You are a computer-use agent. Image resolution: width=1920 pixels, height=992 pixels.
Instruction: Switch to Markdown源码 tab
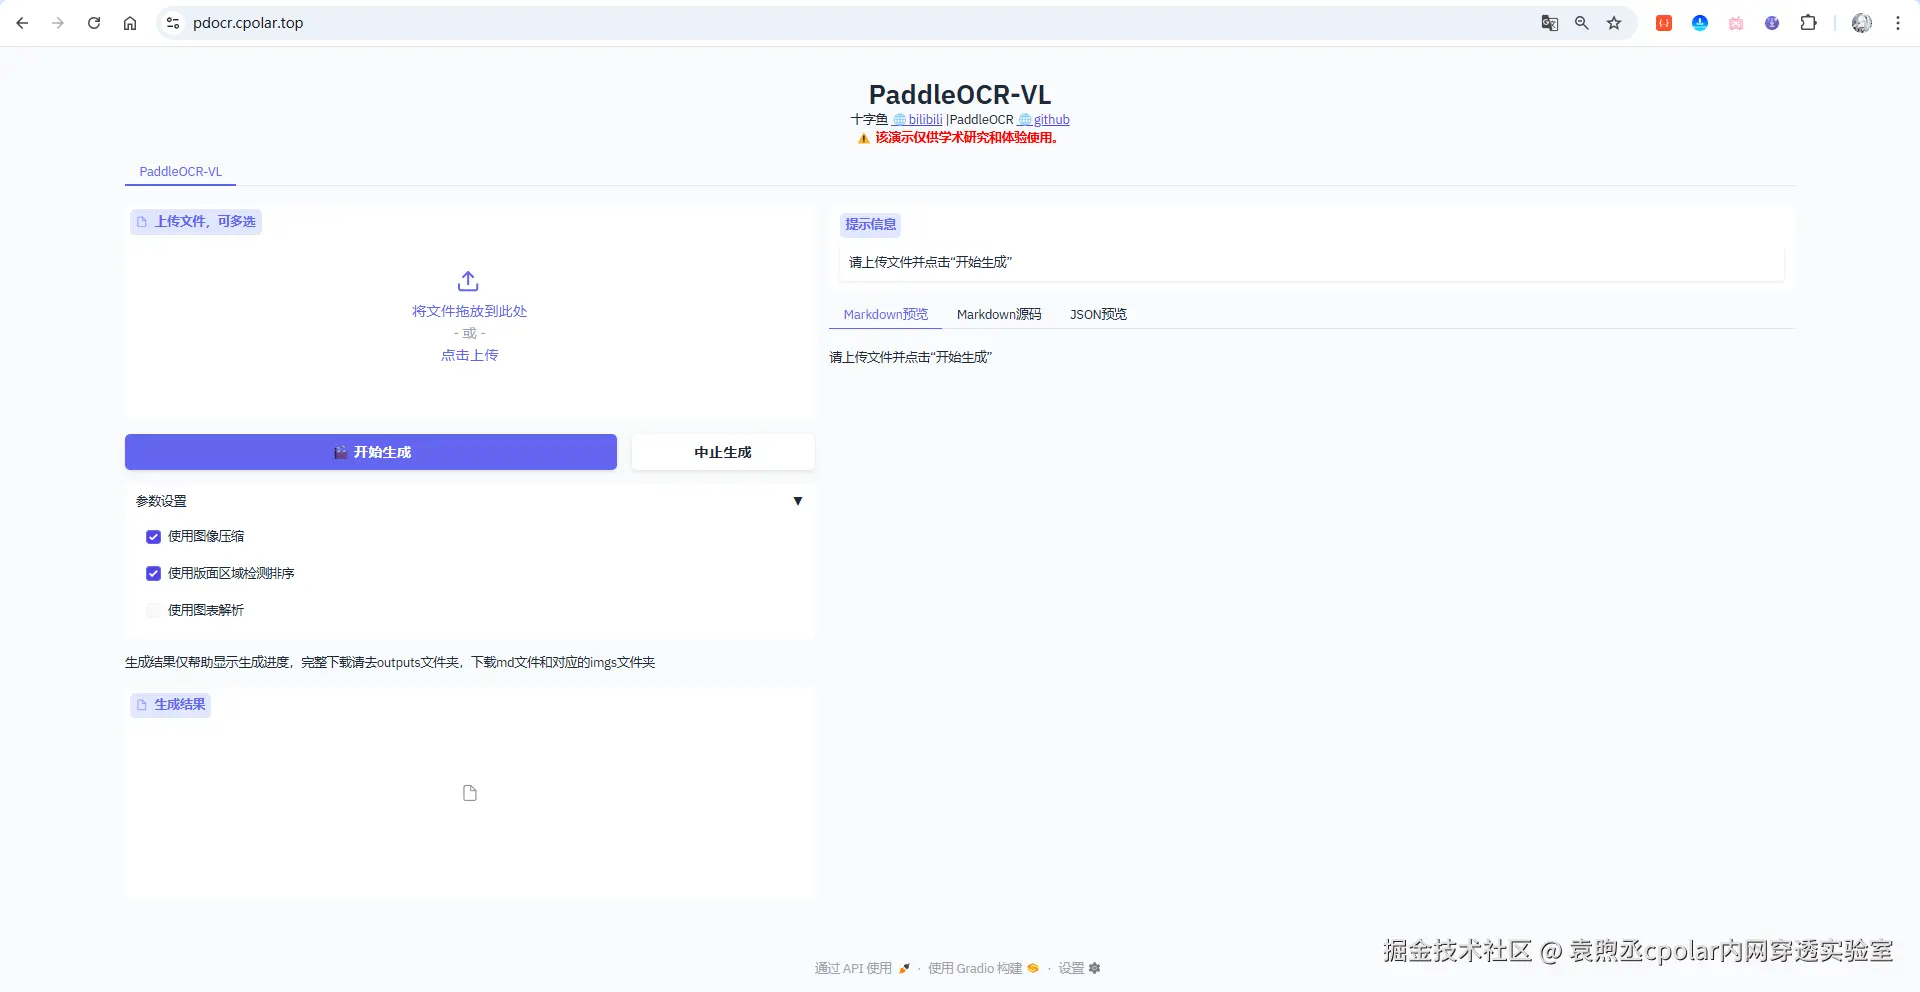point(999,315)
